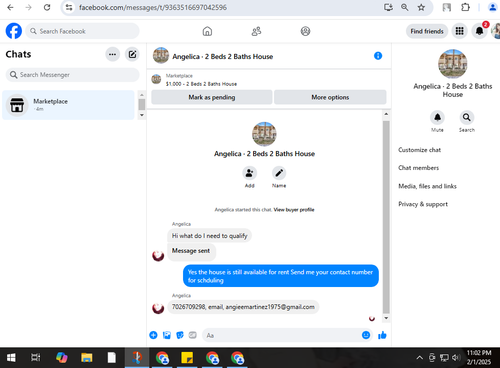Choose a GIF icon in composer

(x=193, y=335)
